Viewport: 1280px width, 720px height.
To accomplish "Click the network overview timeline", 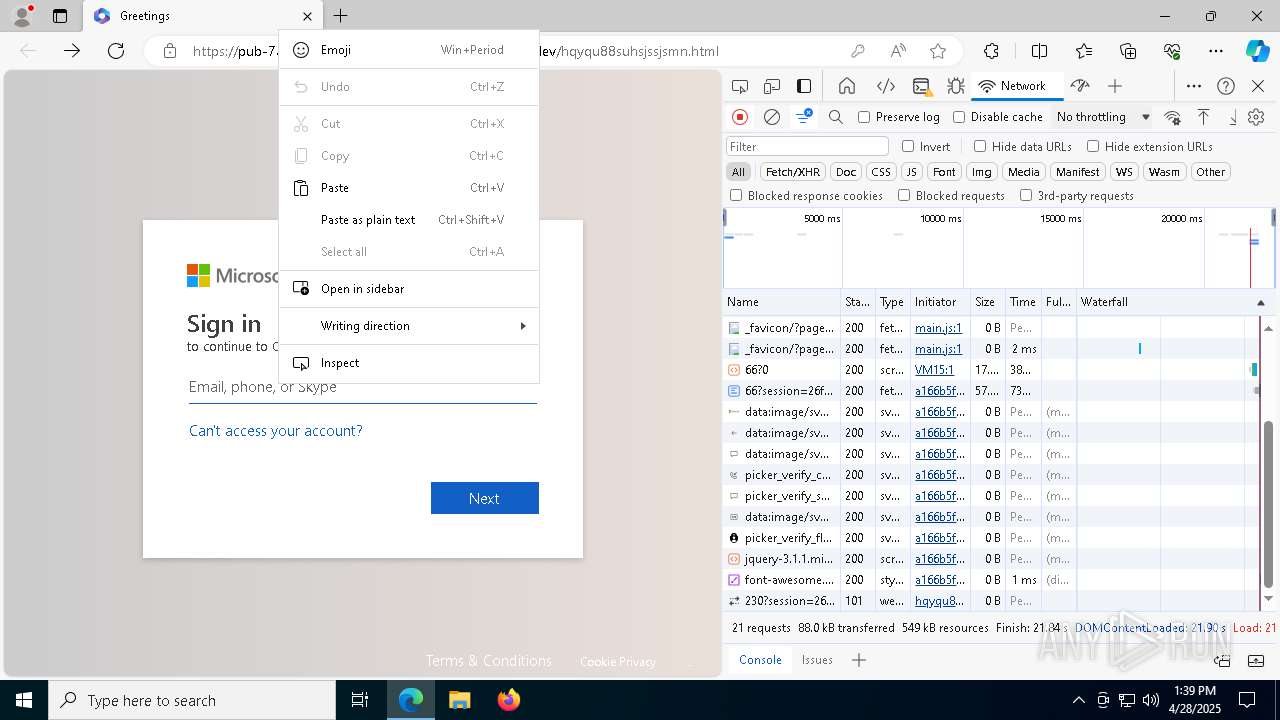I will [x=998, y=248].
